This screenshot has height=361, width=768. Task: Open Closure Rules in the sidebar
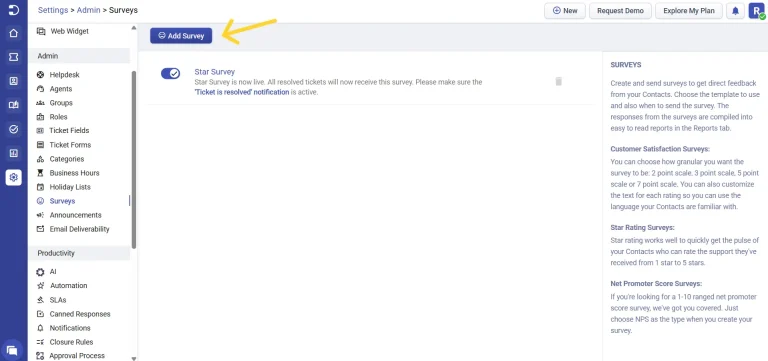coord(71,342)
